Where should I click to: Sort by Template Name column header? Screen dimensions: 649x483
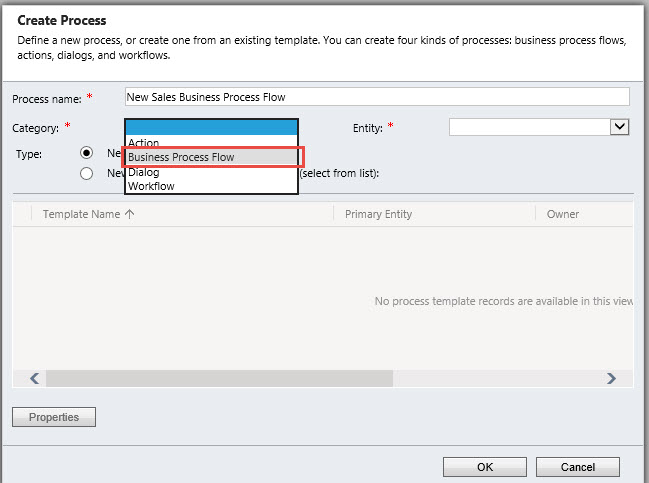(82, 214)
